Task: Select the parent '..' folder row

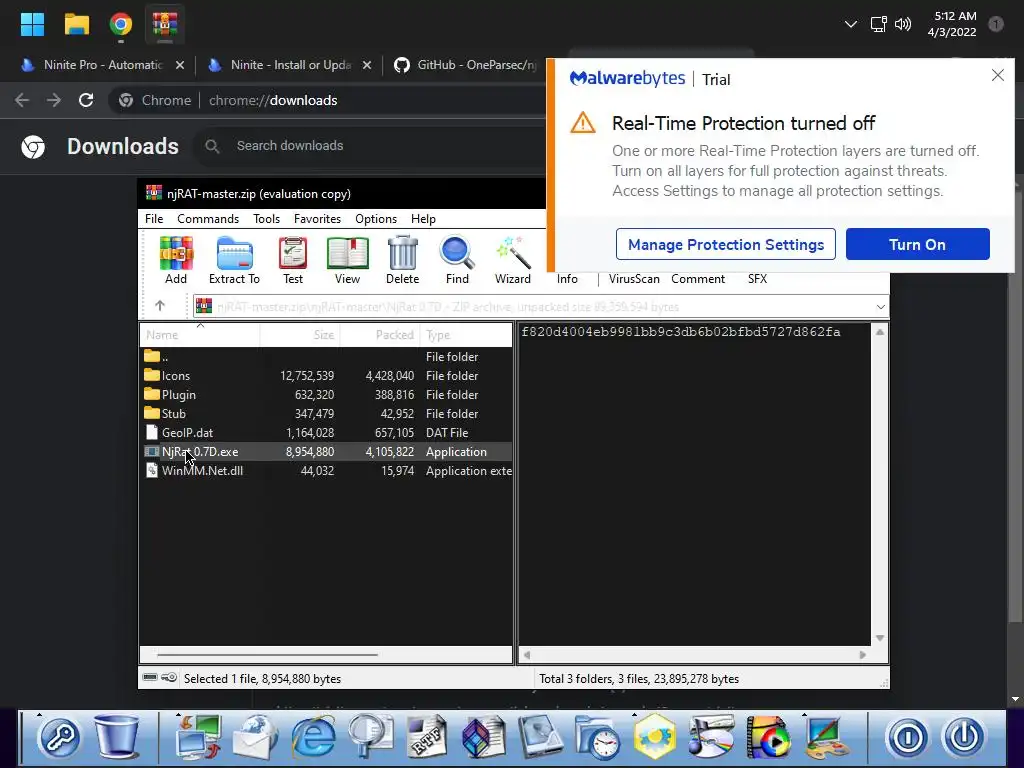Action: (x=327, y=357)
